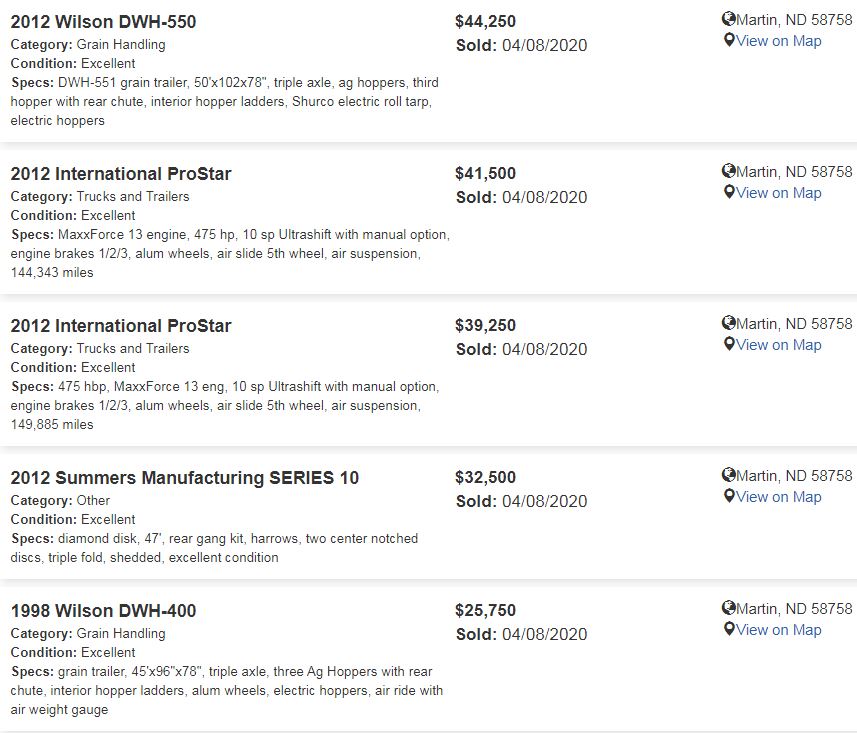Open View on Map for $41,500 ProStar
This screenshot has width=857, height=733.
point(778,193)
